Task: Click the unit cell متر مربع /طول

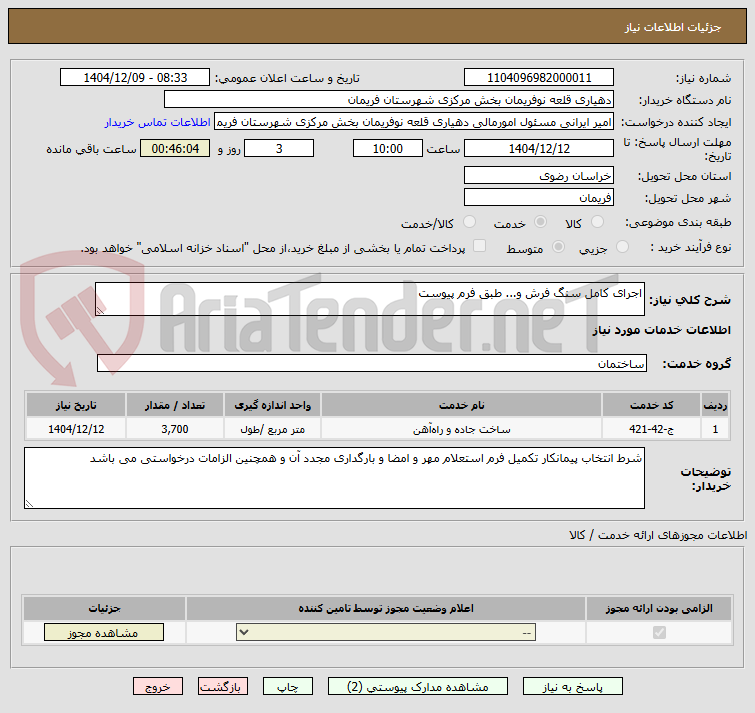Action: (272, 429)
